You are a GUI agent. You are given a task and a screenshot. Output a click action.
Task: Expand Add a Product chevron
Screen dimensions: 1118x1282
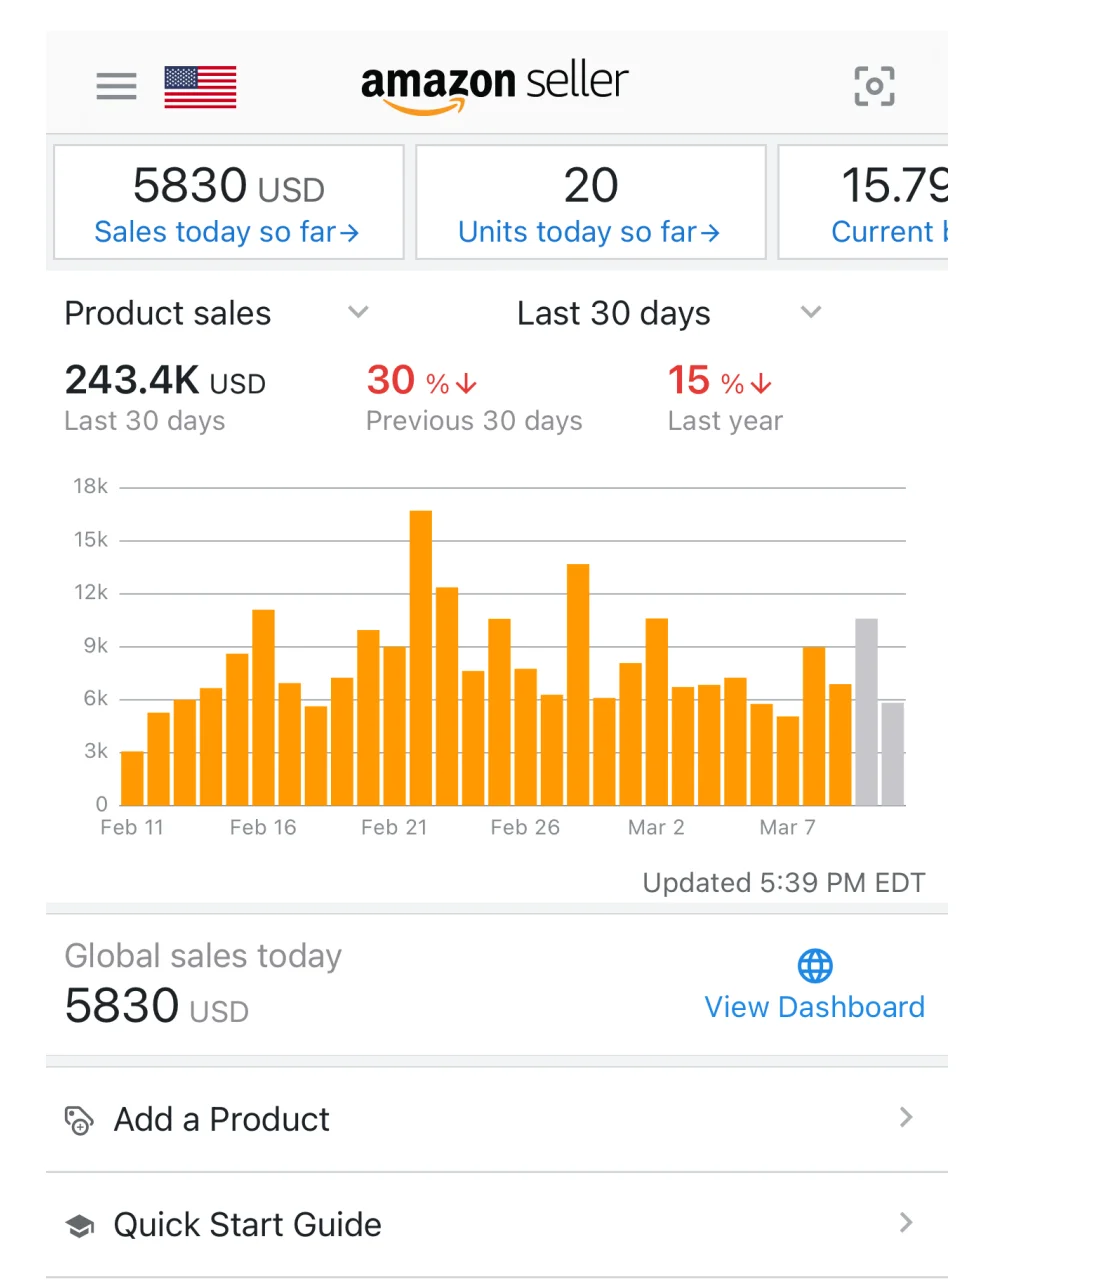tap(906, 1118)
